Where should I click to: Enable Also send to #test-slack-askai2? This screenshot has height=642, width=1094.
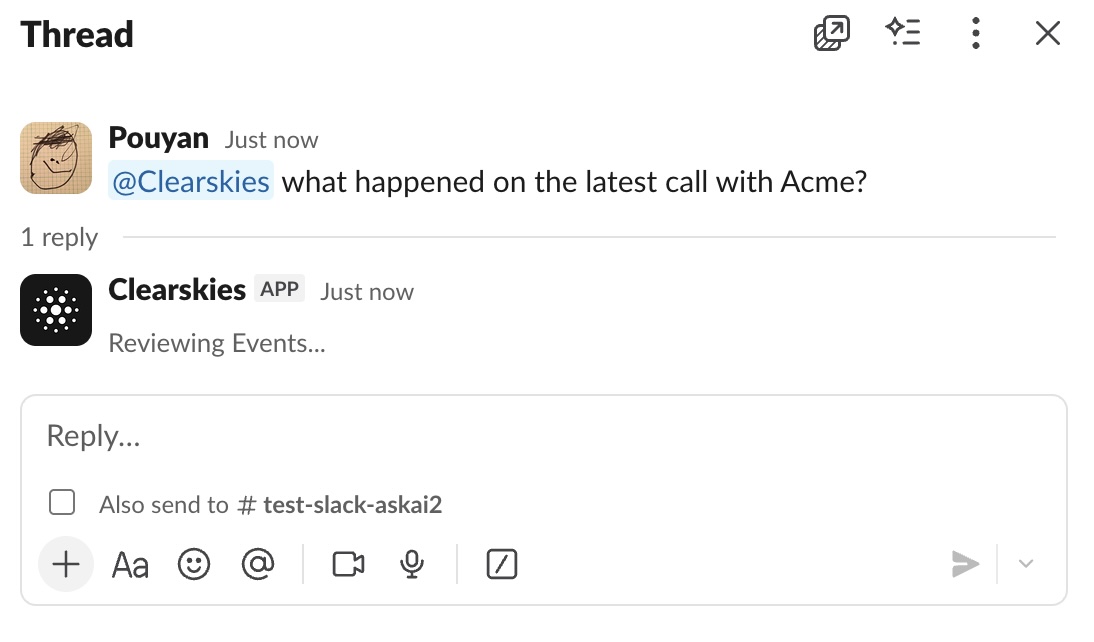point(62,503)
